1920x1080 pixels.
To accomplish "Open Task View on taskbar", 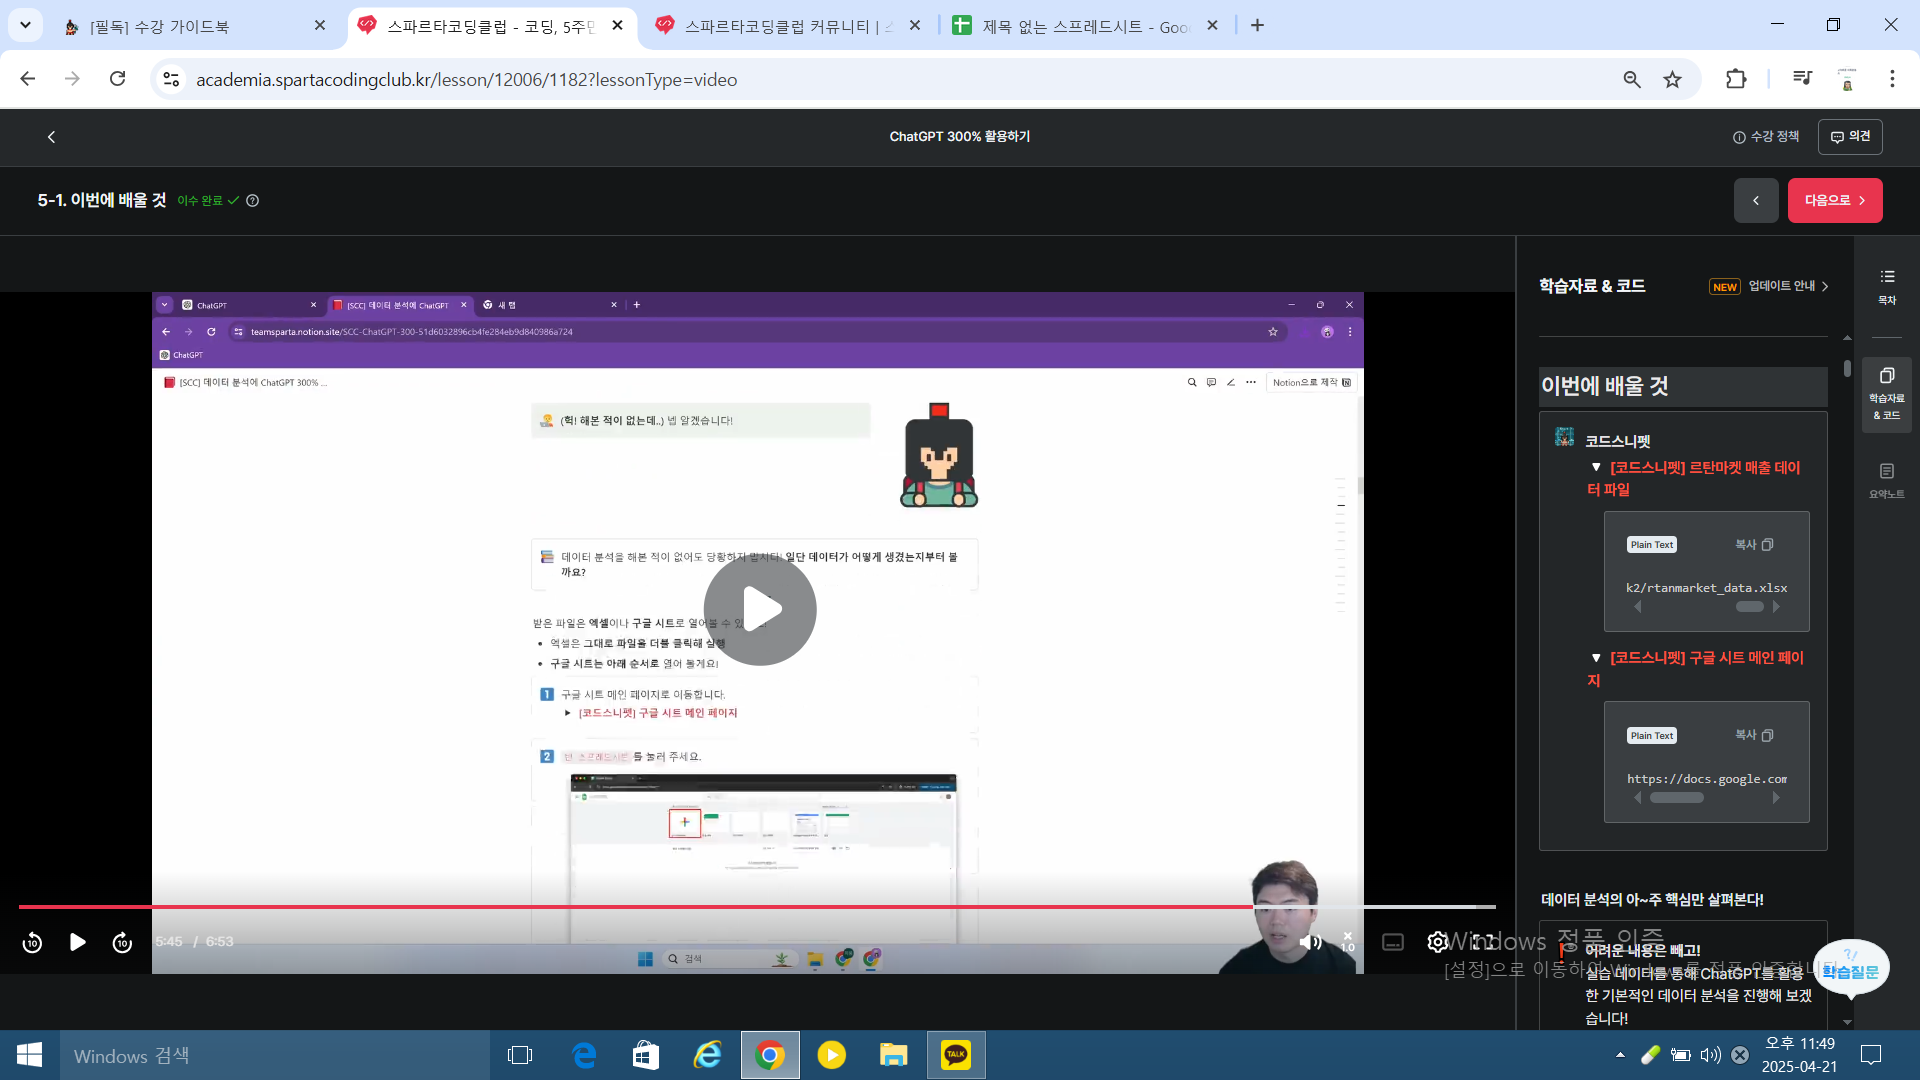I will pos(520,1055).
